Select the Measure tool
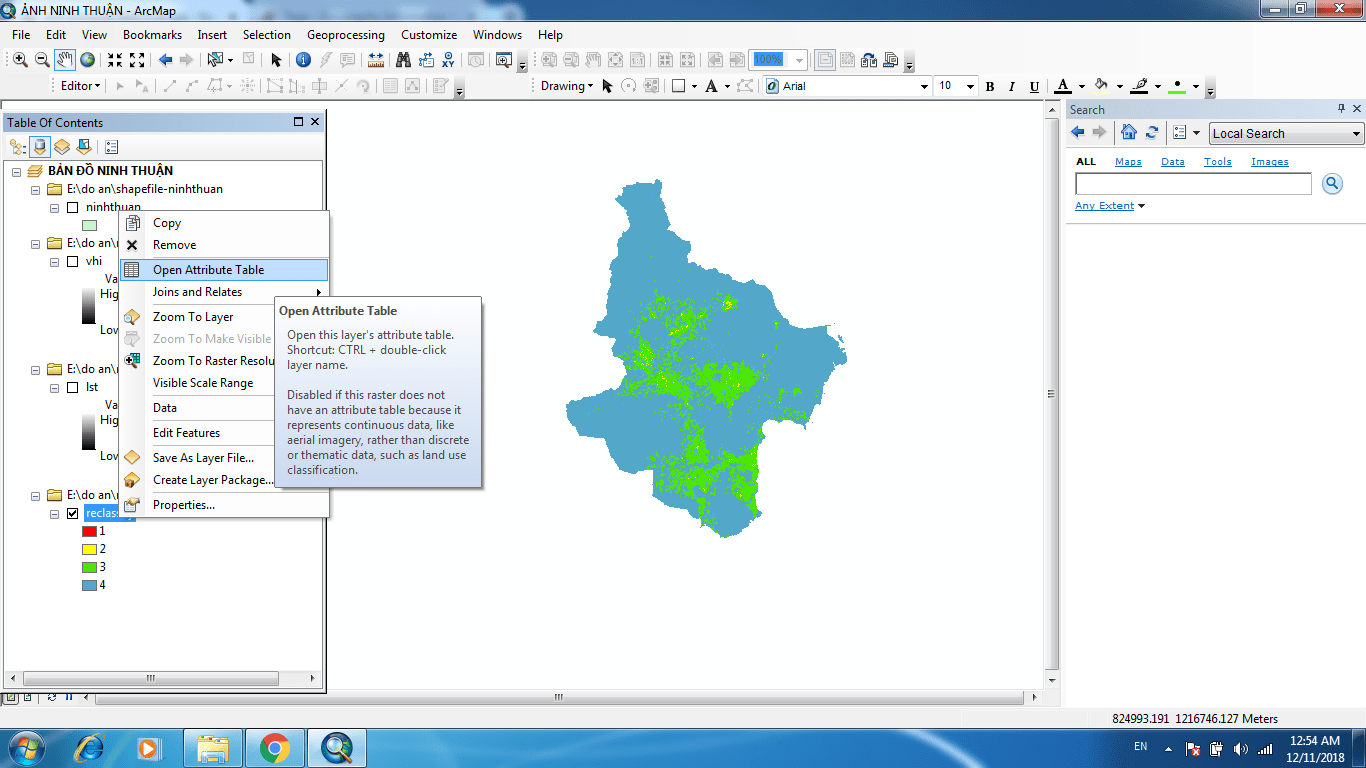Image resolution: width=1366 pixels, height=768 pixels. [377, 59]
